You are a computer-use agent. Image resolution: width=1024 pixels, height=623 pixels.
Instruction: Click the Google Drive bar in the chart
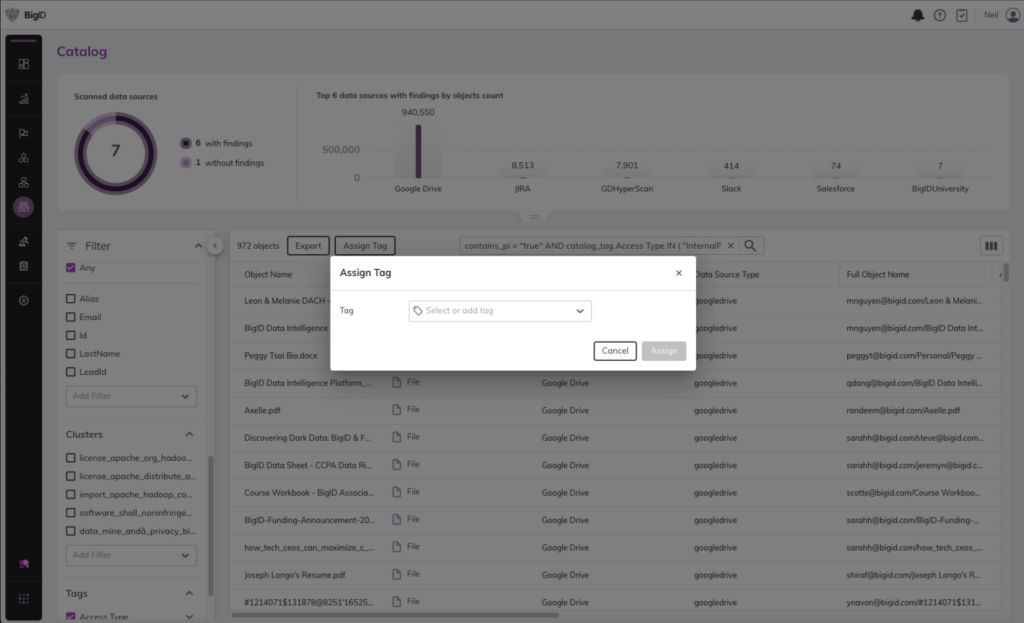(x=418, y=151)
